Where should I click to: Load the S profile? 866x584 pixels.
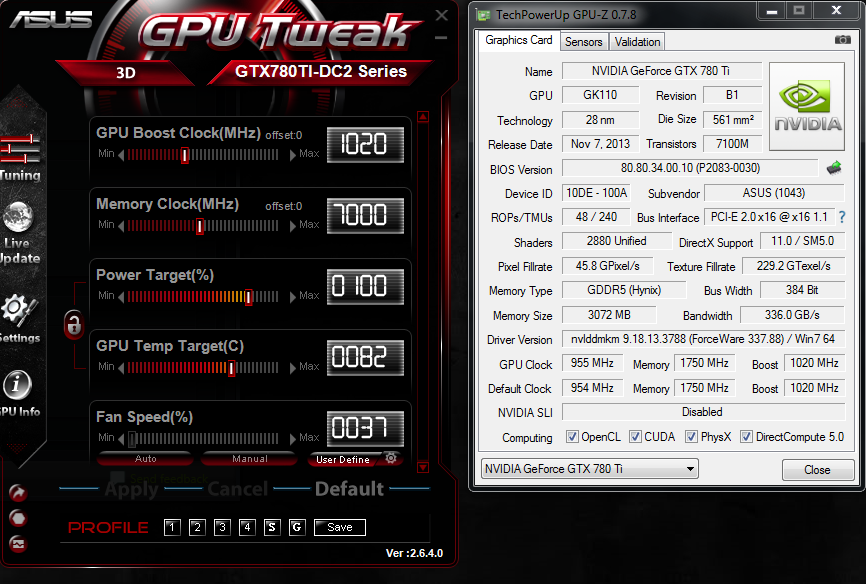point(272,527)
